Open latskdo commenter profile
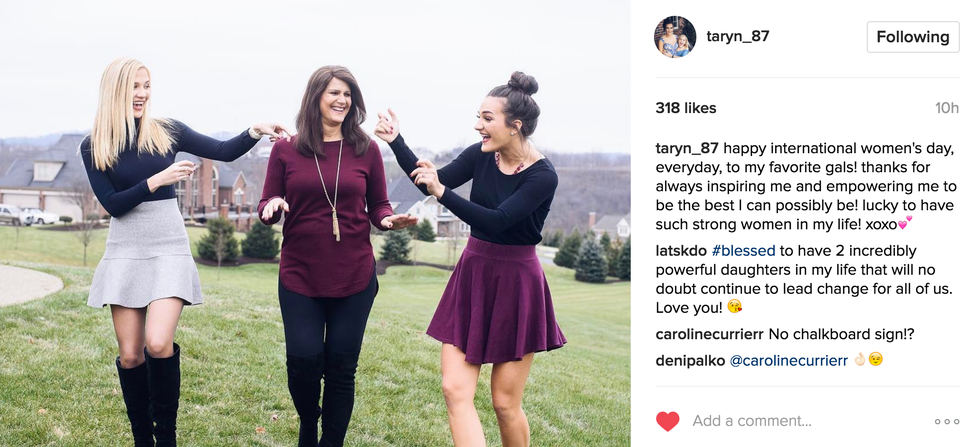This screenshot has height=447, width=980. pyautogui.click(x=681, y=251)
